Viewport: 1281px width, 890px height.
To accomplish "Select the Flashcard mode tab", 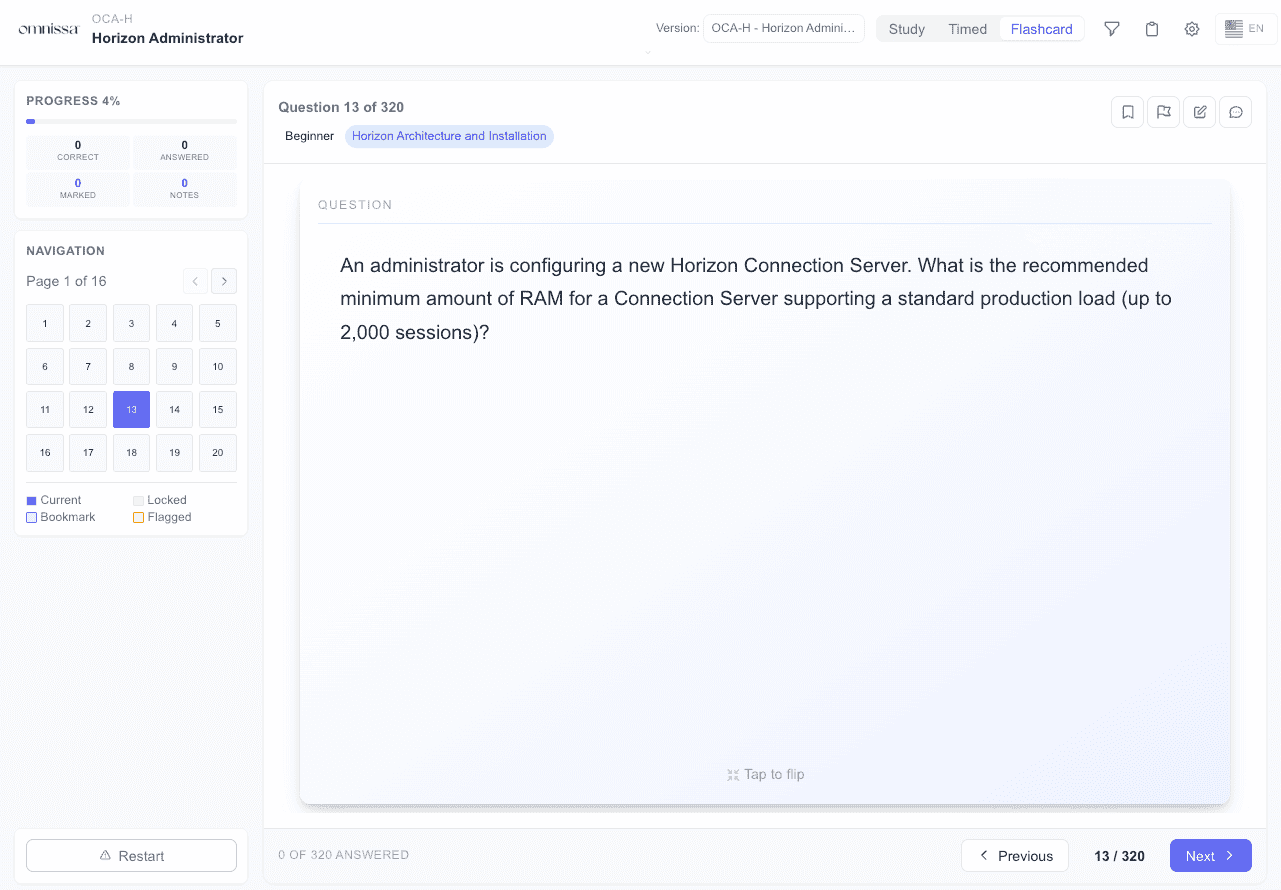I will click(x=1041, y=29).
